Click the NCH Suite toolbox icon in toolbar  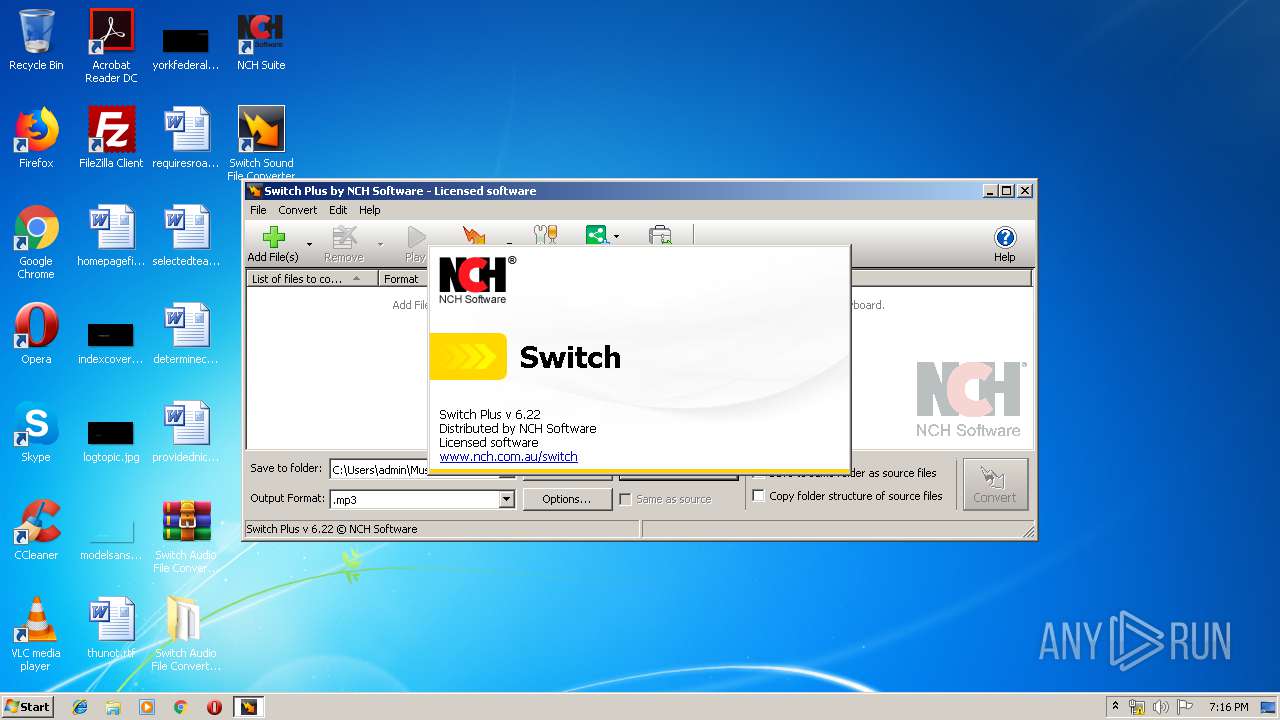(x=660, y=235)
